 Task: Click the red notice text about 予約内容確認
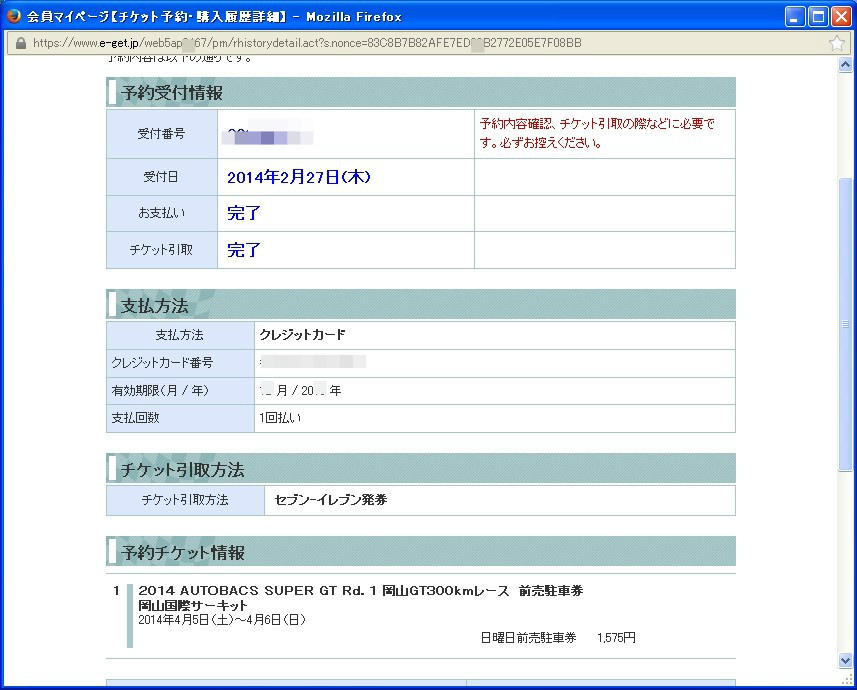(x=597, y=133)
